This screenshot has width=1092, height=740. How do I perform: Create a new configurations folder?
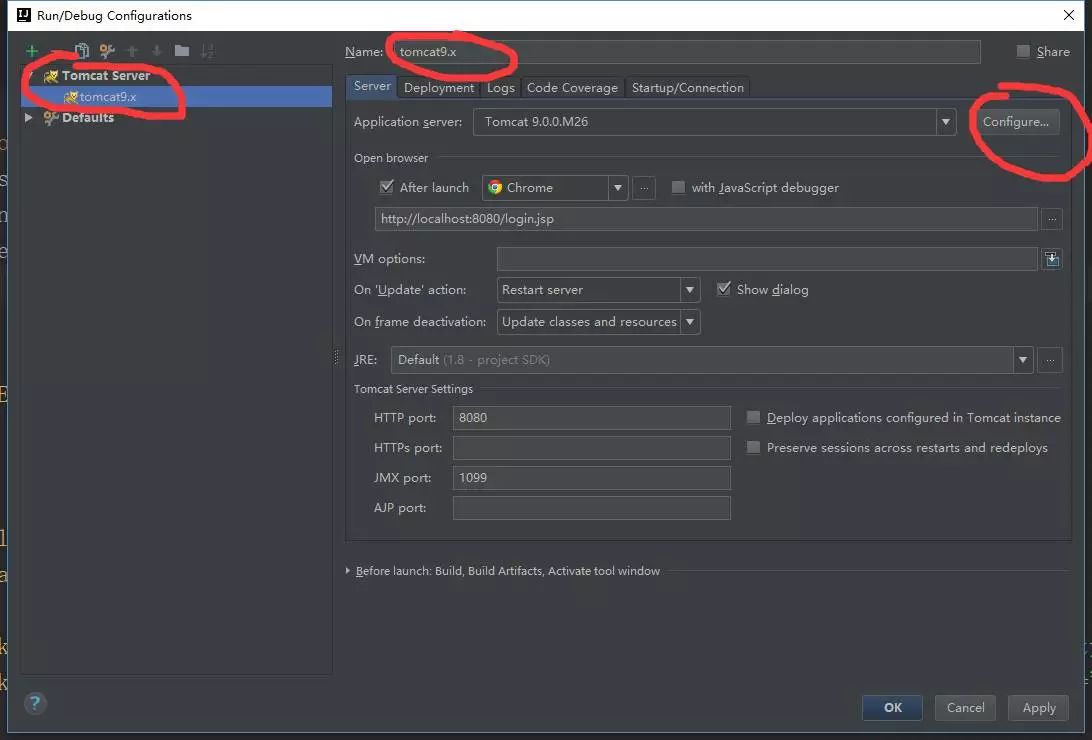(x=182, y=51)
